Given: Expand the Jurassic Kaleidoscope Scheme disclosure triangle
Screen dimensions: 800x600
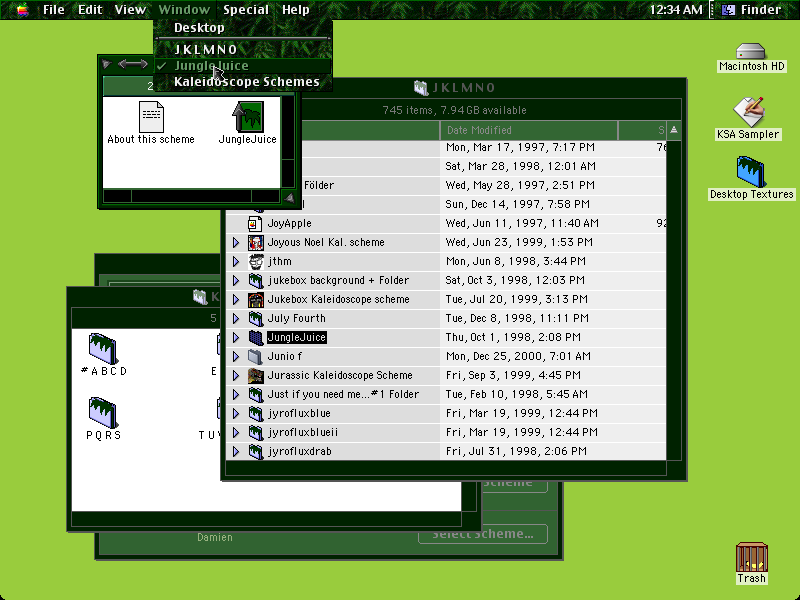Looking at the screenshot, I should point(236,376).
